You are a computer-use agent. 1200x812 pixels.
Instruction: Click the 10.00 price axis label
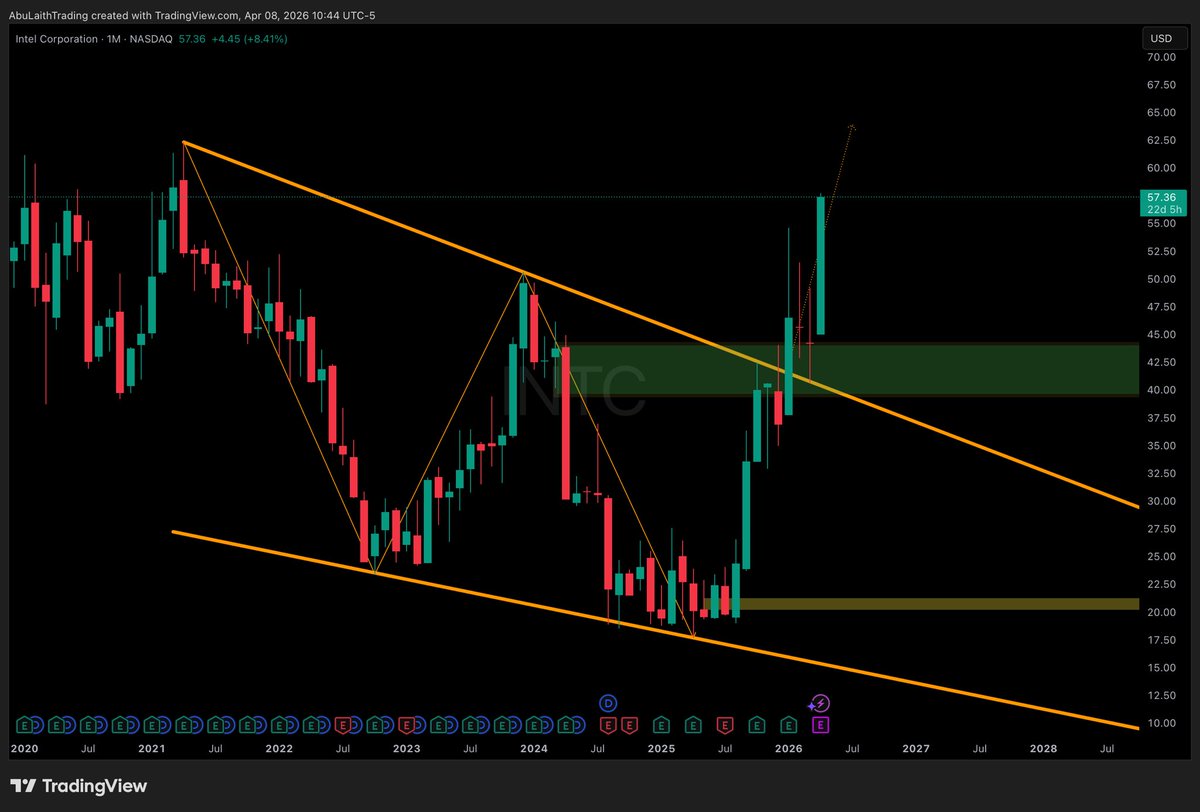coord(1161,723)
